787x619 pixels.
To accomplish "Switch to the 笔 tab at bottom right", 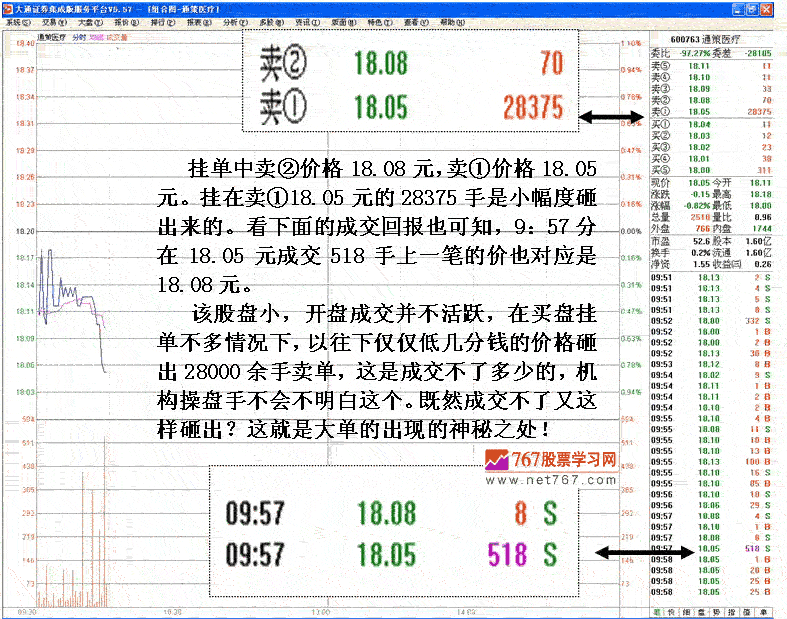I will pyautogui.click(x=656, y=612).
